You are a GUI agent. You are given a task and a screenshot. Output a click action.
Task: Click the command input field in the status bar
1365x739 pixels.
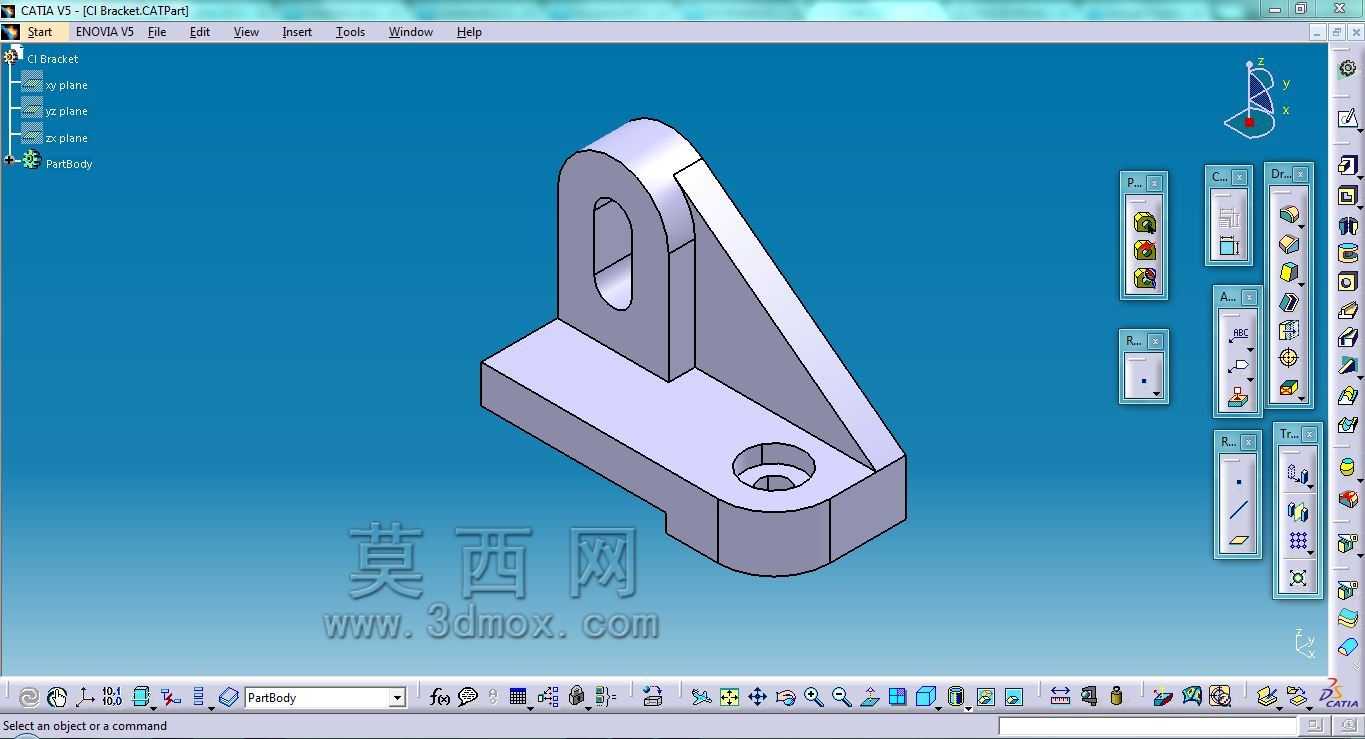coord(1148,726)
